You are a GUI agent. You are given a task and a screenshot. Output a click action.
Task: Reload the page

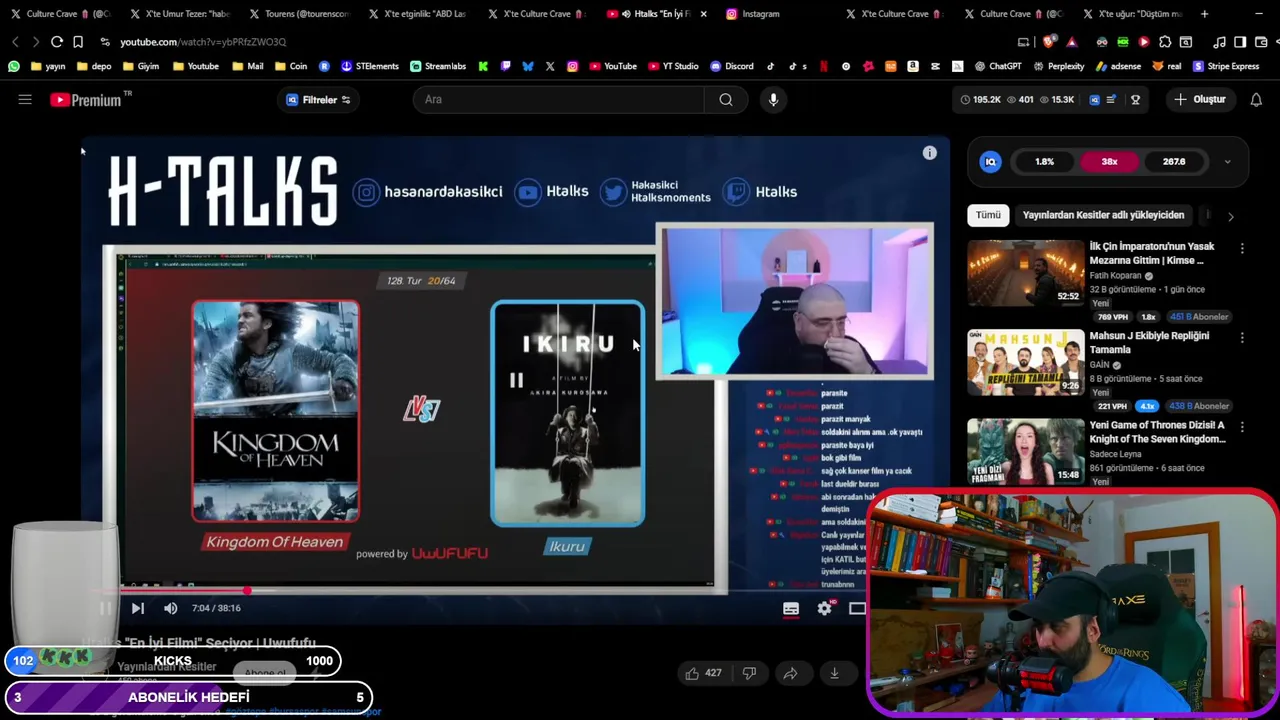[x=57, y=42]
